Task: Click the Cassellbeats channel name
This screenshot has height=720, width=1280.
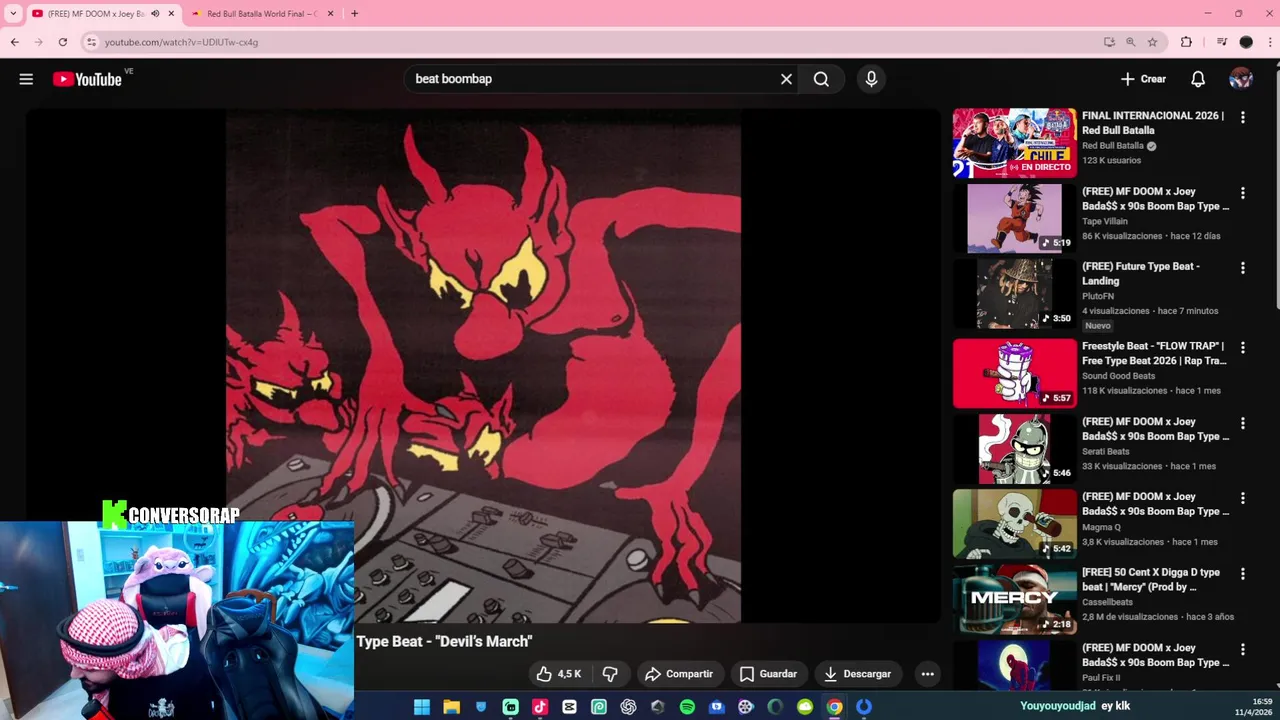Action: pyautogui.click(x=1107, y=602)
